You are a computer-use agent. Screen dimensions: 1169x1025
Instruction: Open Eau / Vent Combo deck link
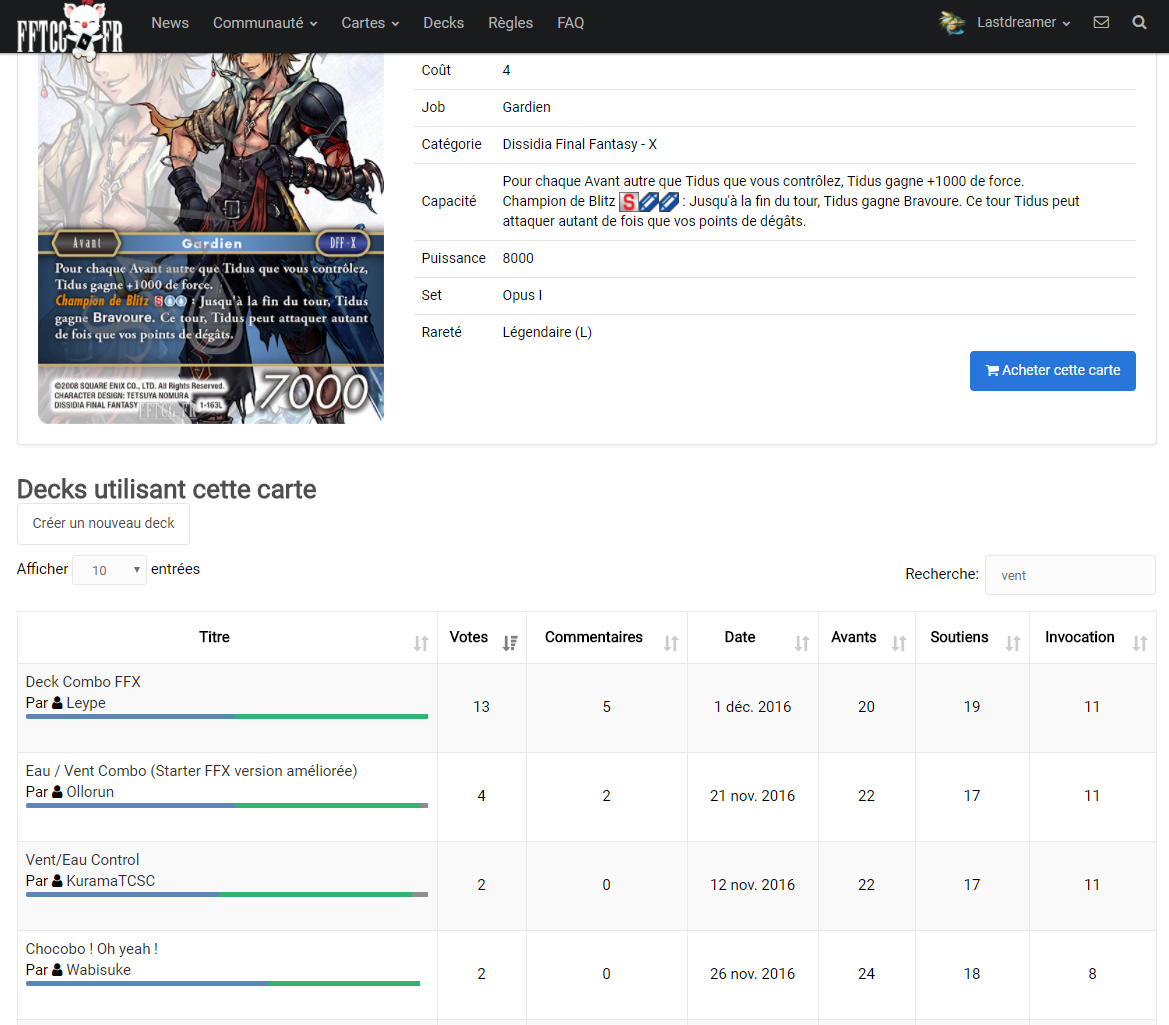tap(192, 771)
